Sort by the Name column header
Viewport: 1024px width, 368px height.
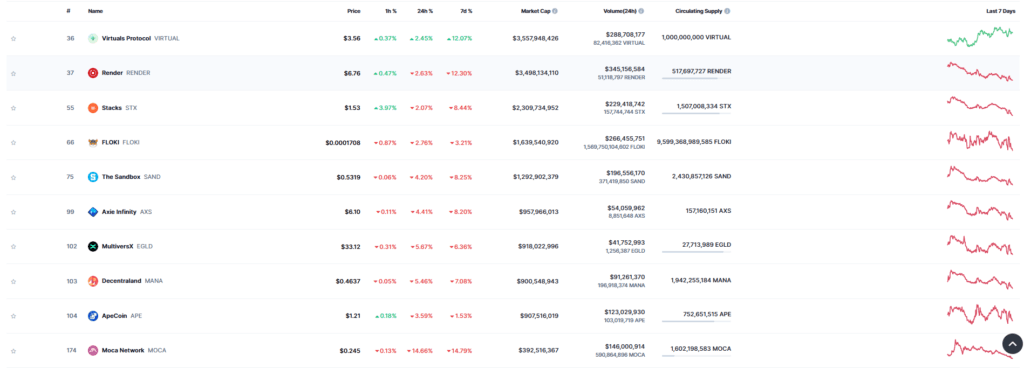[x=95, y=11]
